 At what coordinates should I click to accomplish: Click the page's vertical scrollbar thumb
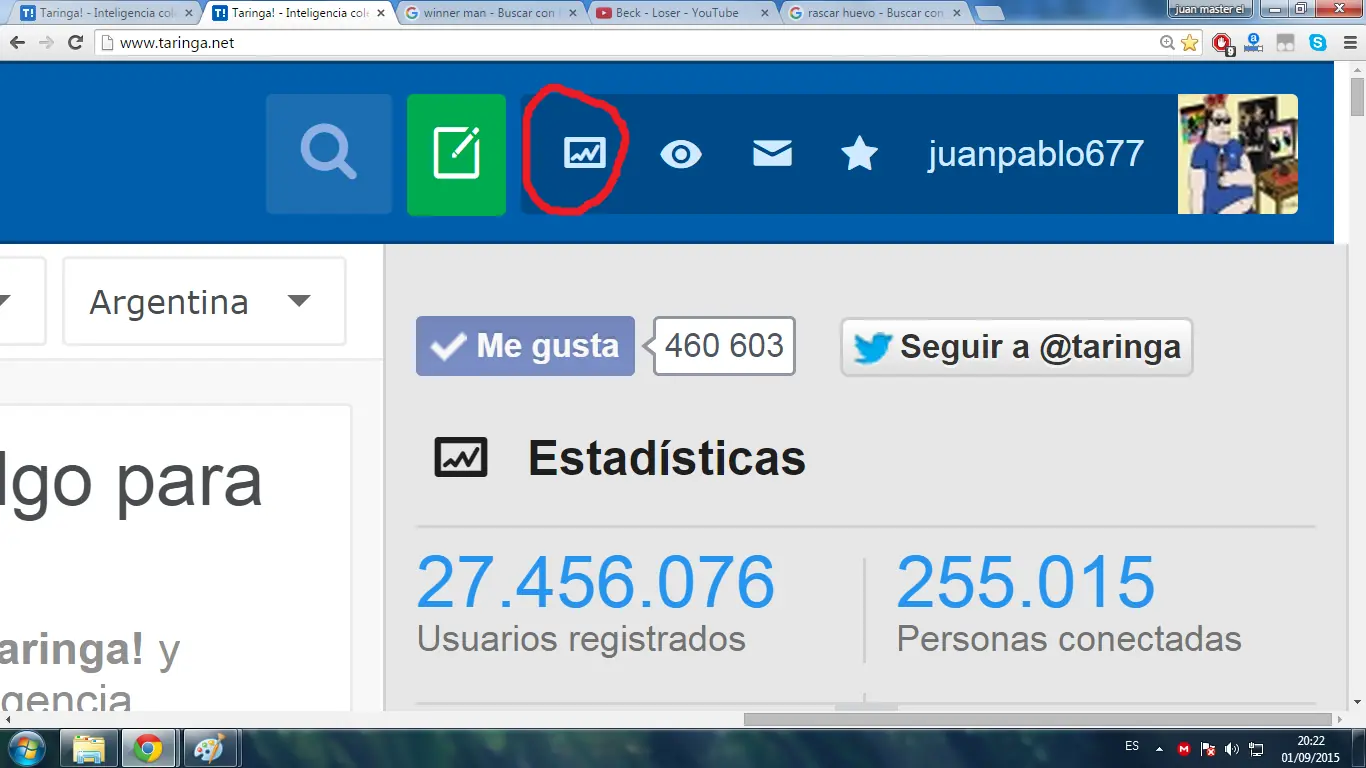pyautogui.click(x=1357, y=97)
